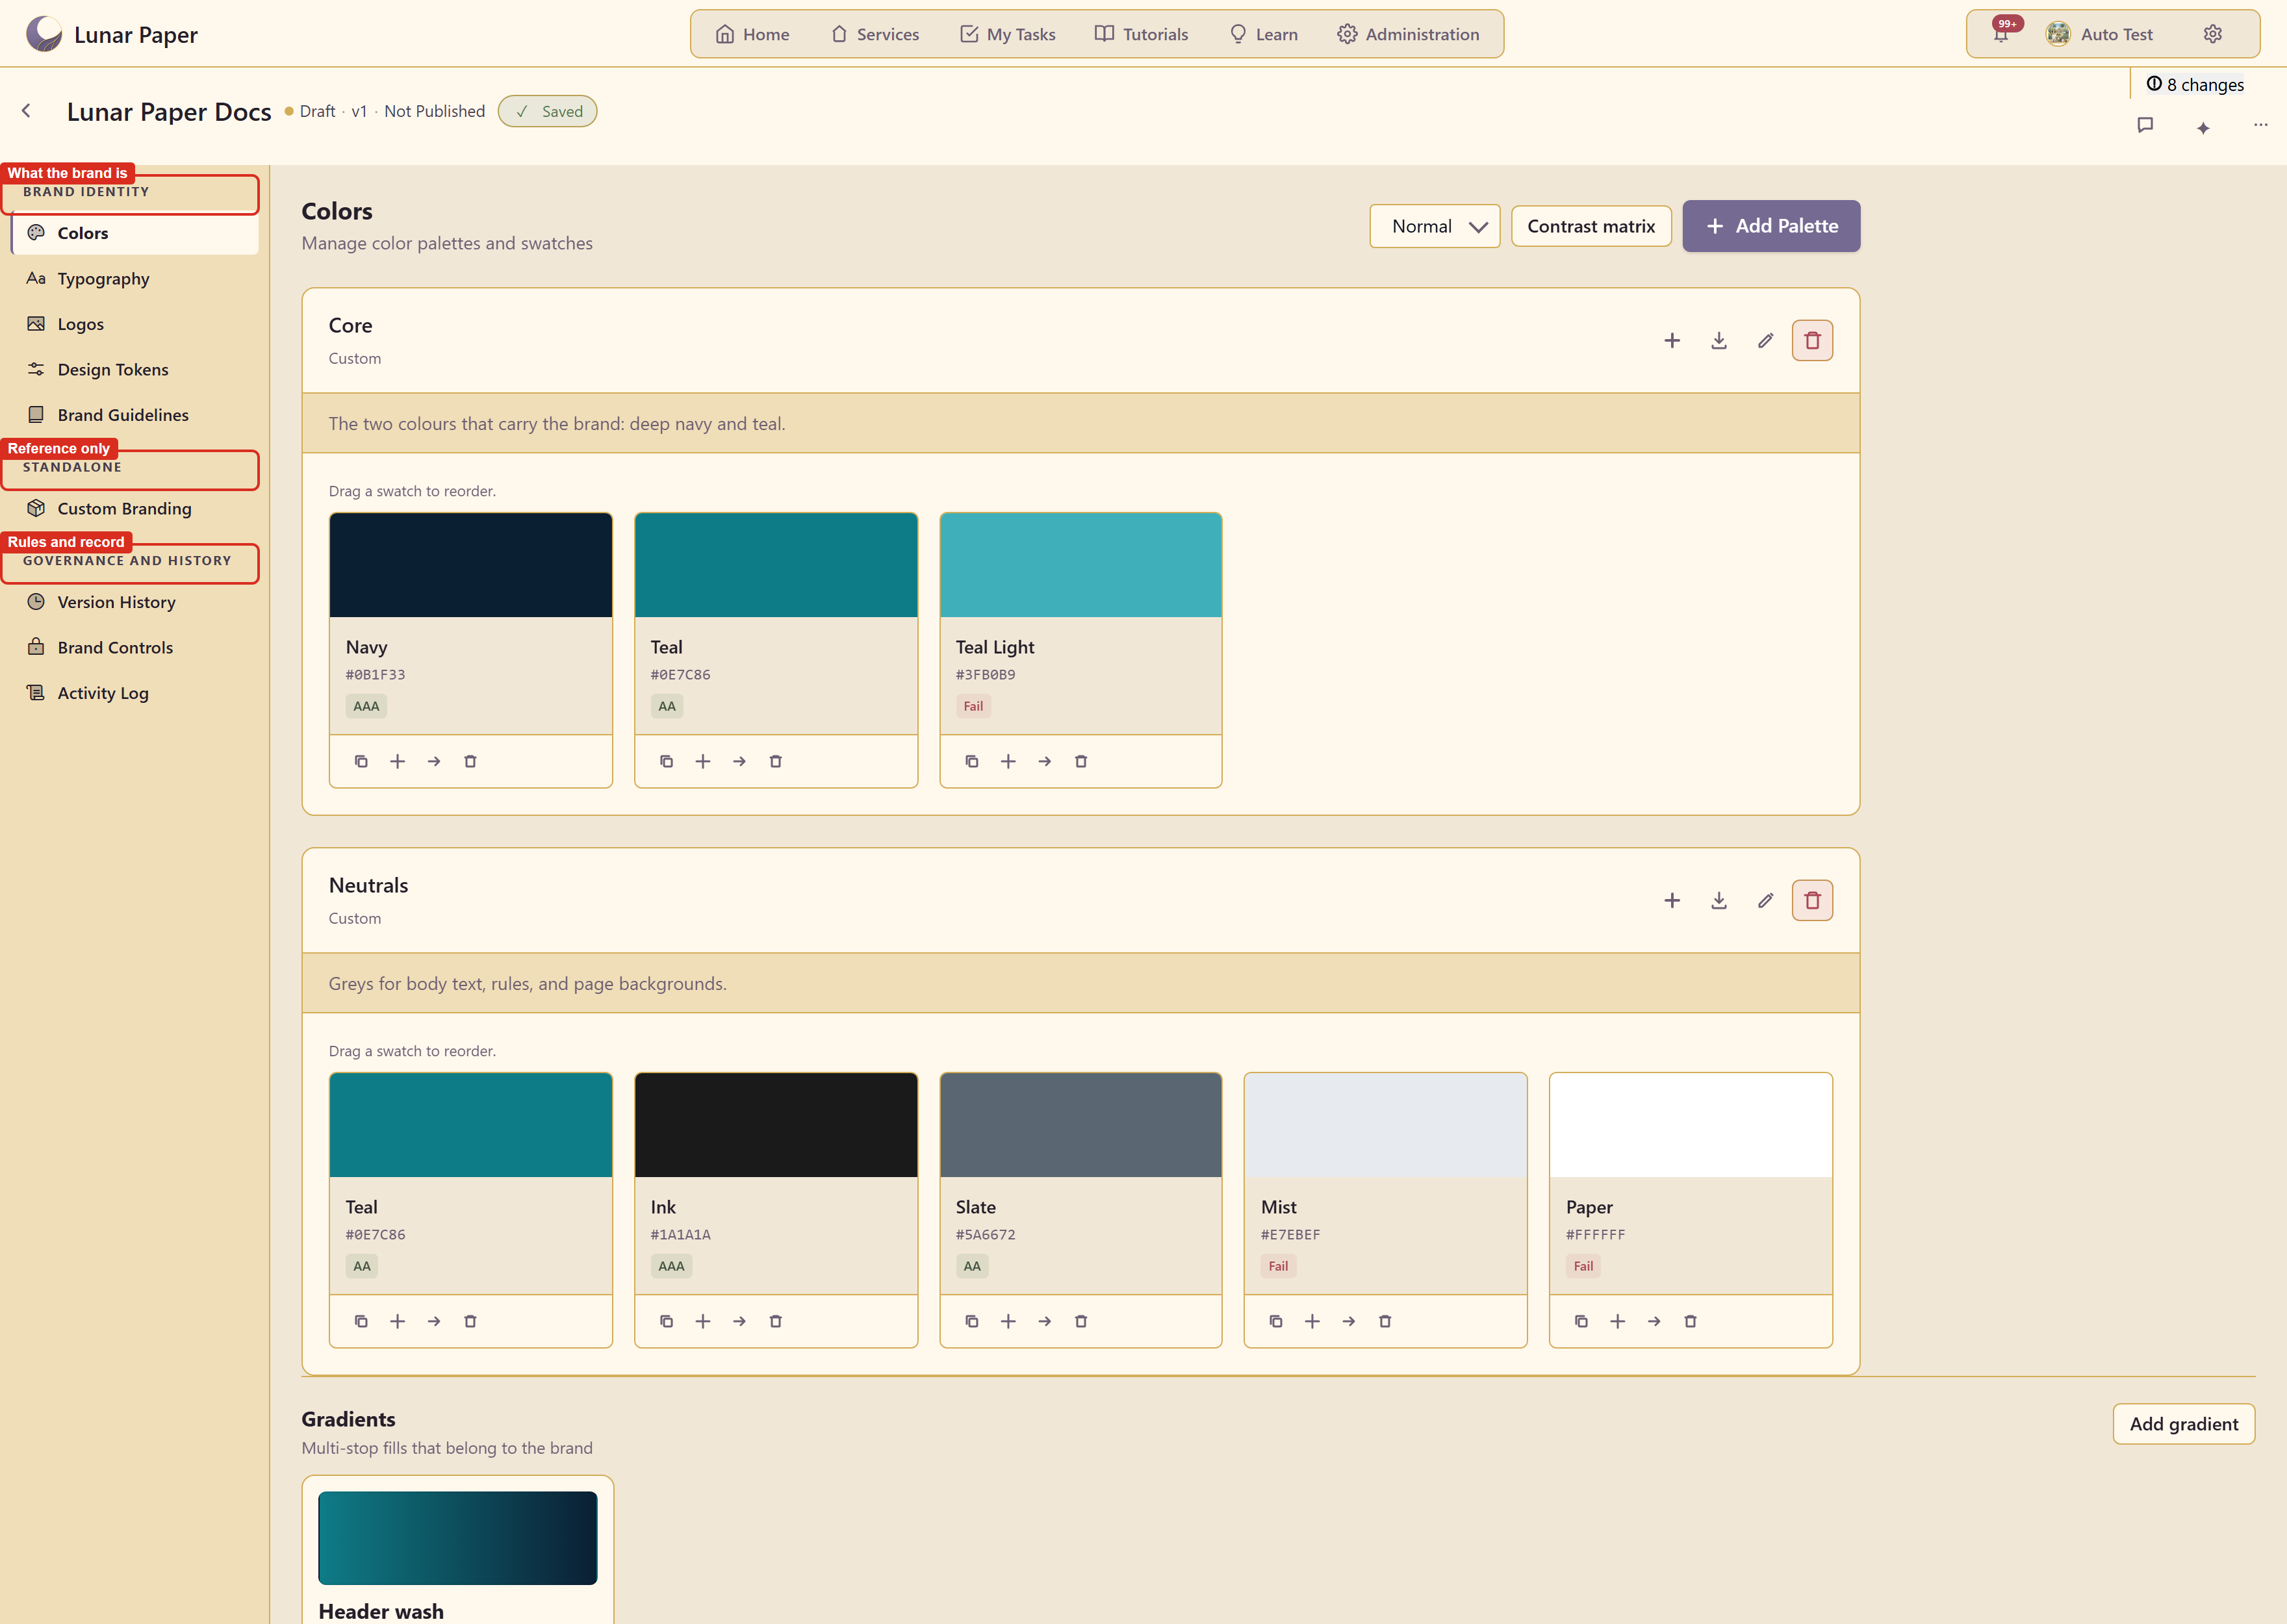The image size is (2287, 1624).
Task: Select Logos in the sidebar
Action: click(x=134, y=324)
